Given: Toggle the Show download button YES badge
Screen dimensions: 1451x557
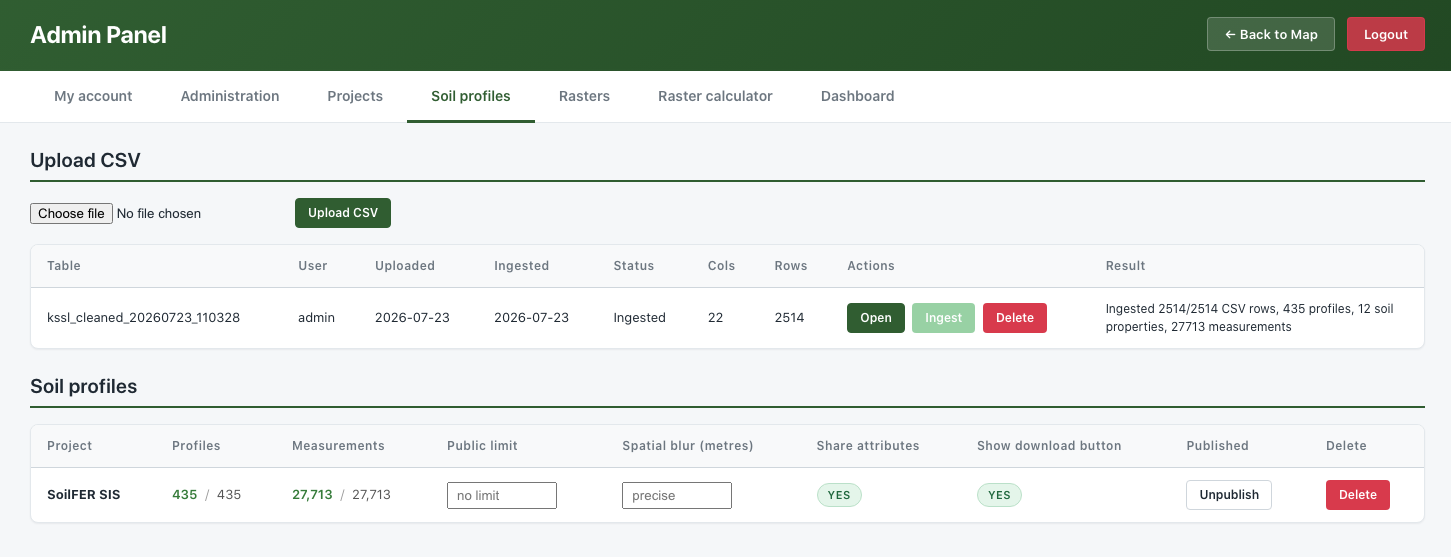Looking at the screenshot, I should [999, 495].
